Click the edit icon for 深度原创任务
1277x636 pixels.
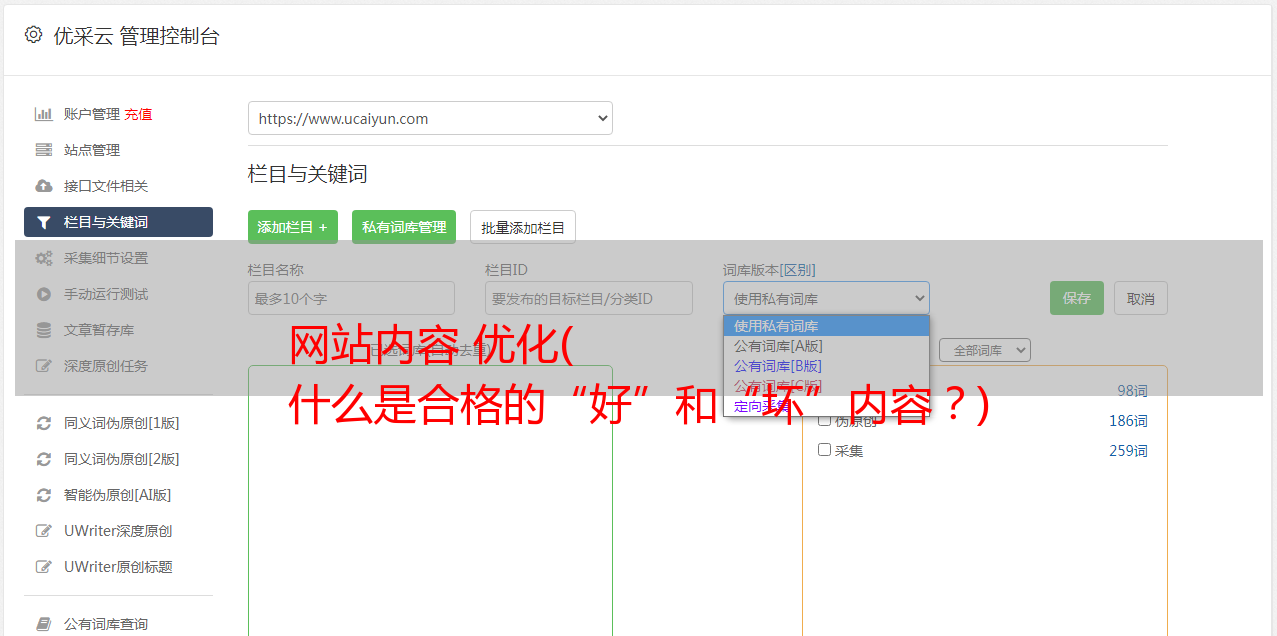coord(44,366)
